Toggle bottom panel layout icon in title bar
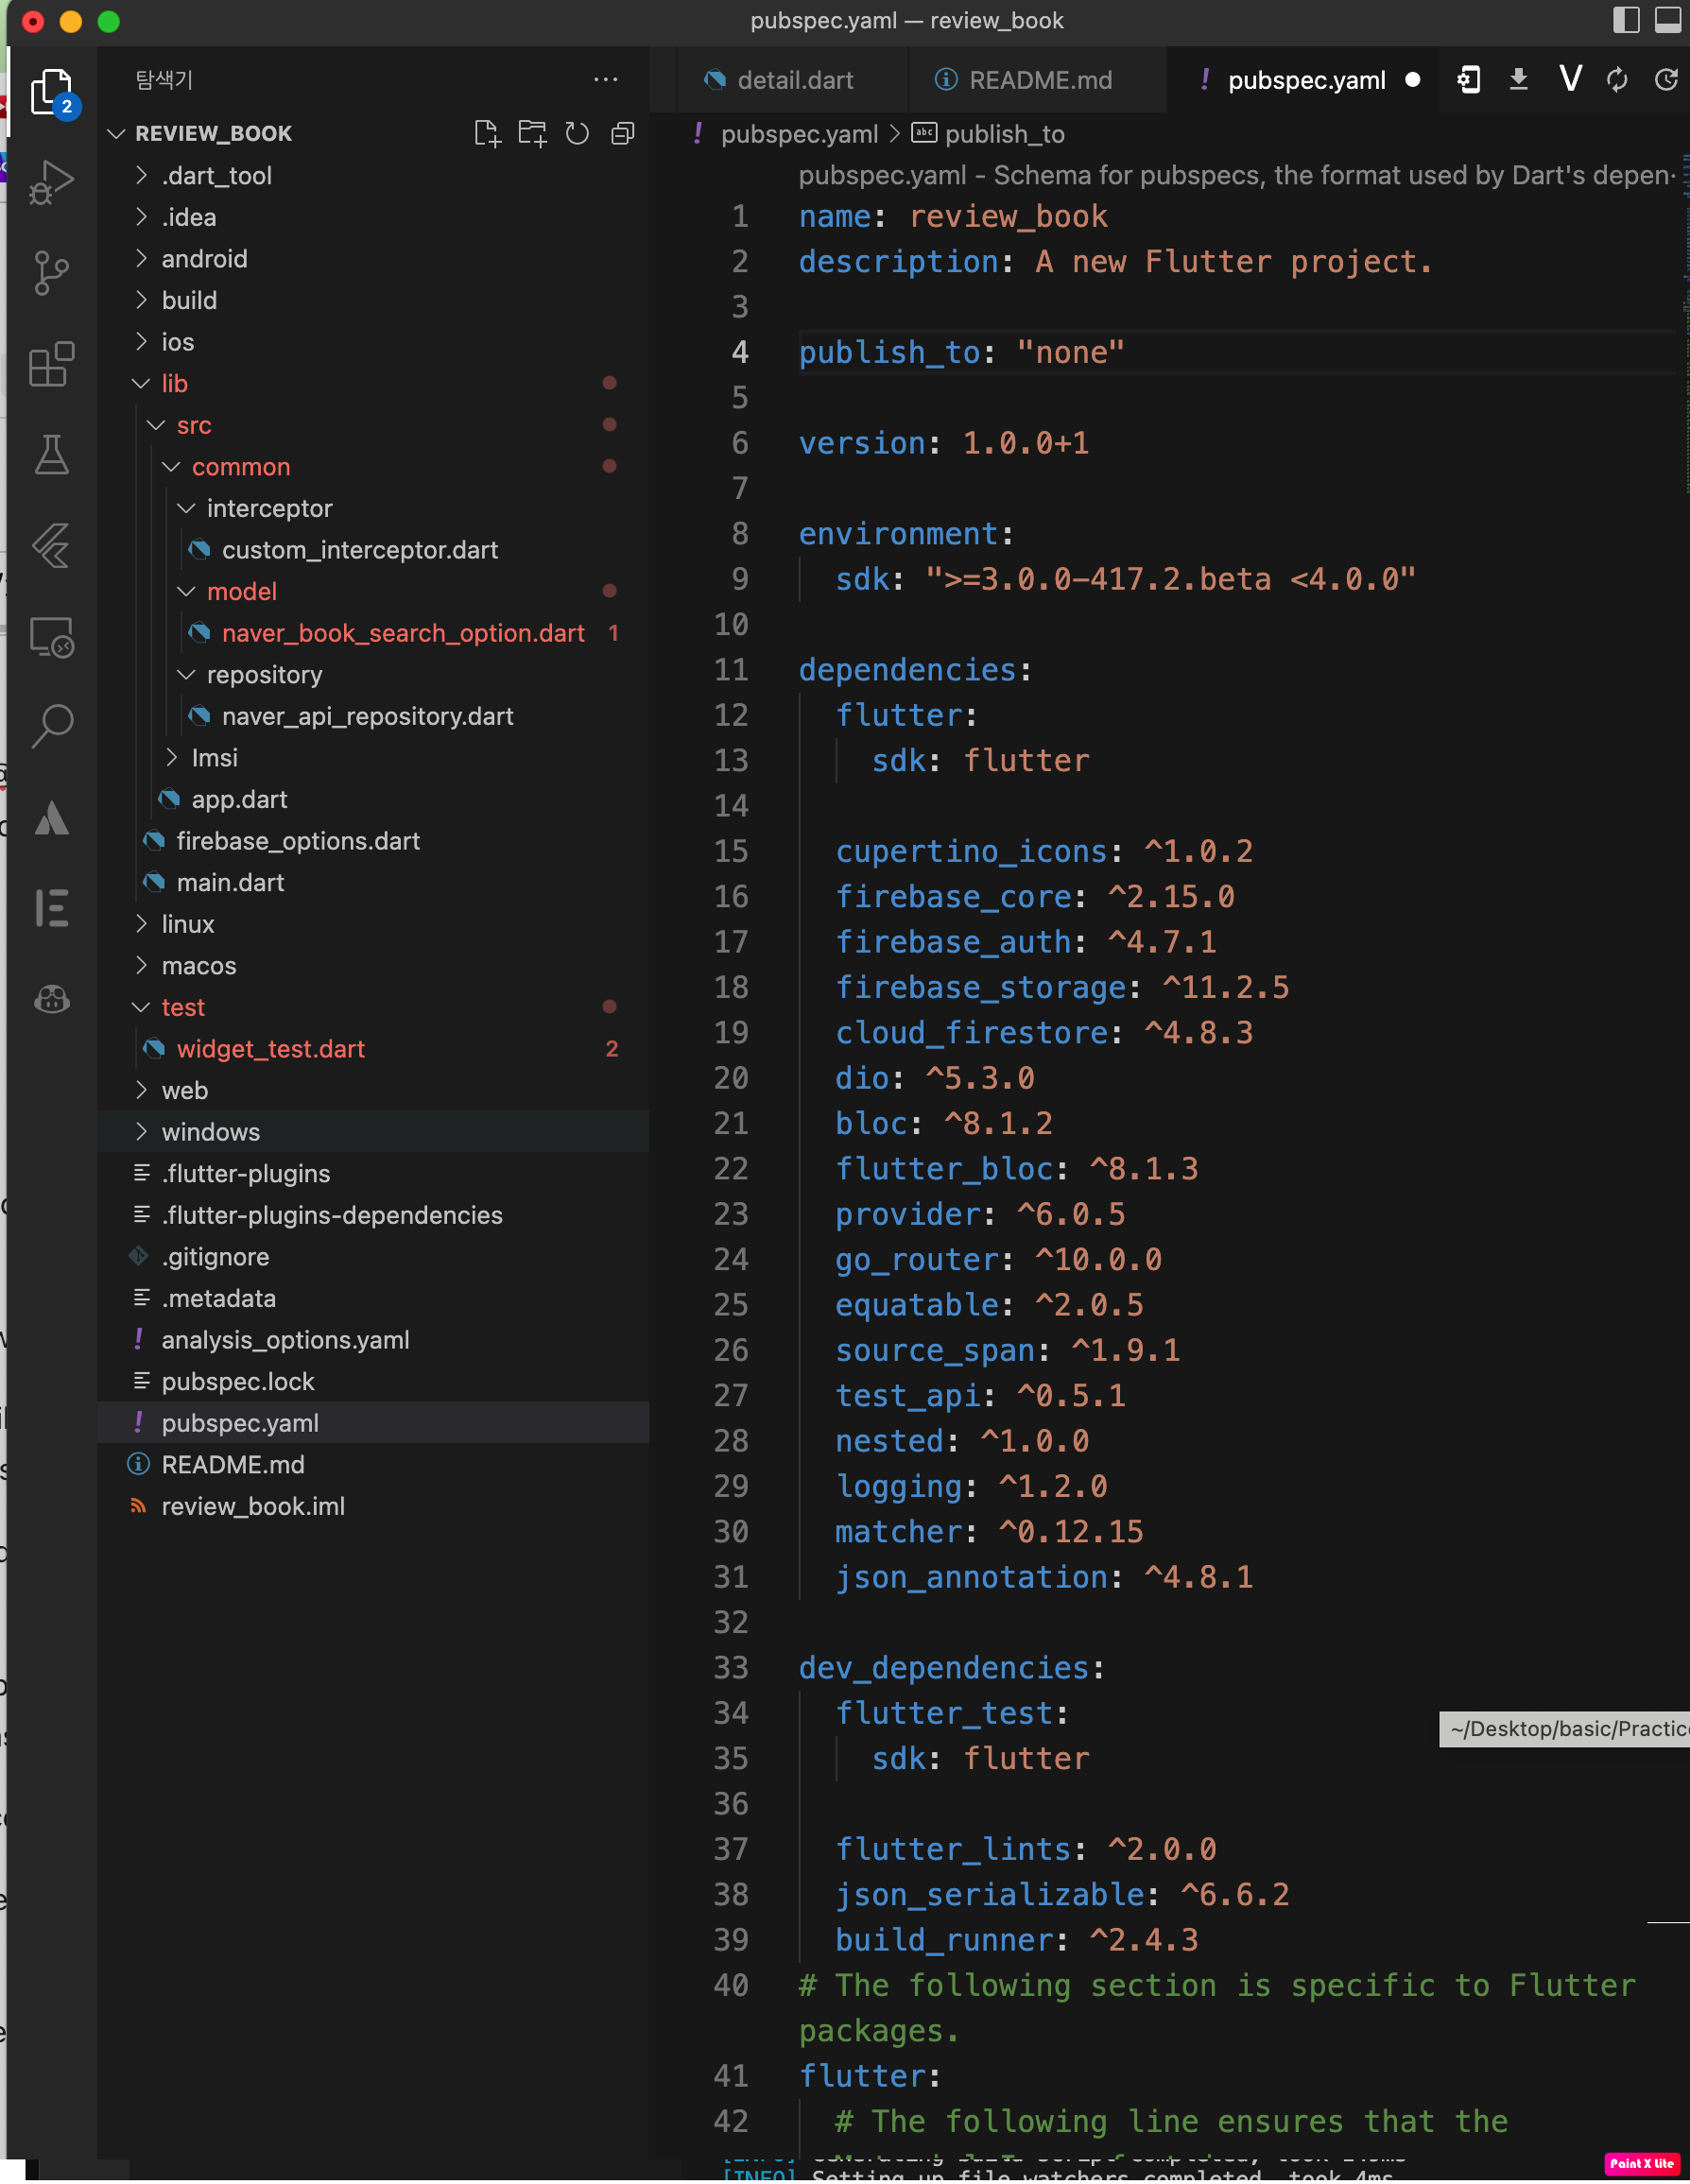The height and width of the screenshot is (2184, 1690). [x=1667, y=20]
